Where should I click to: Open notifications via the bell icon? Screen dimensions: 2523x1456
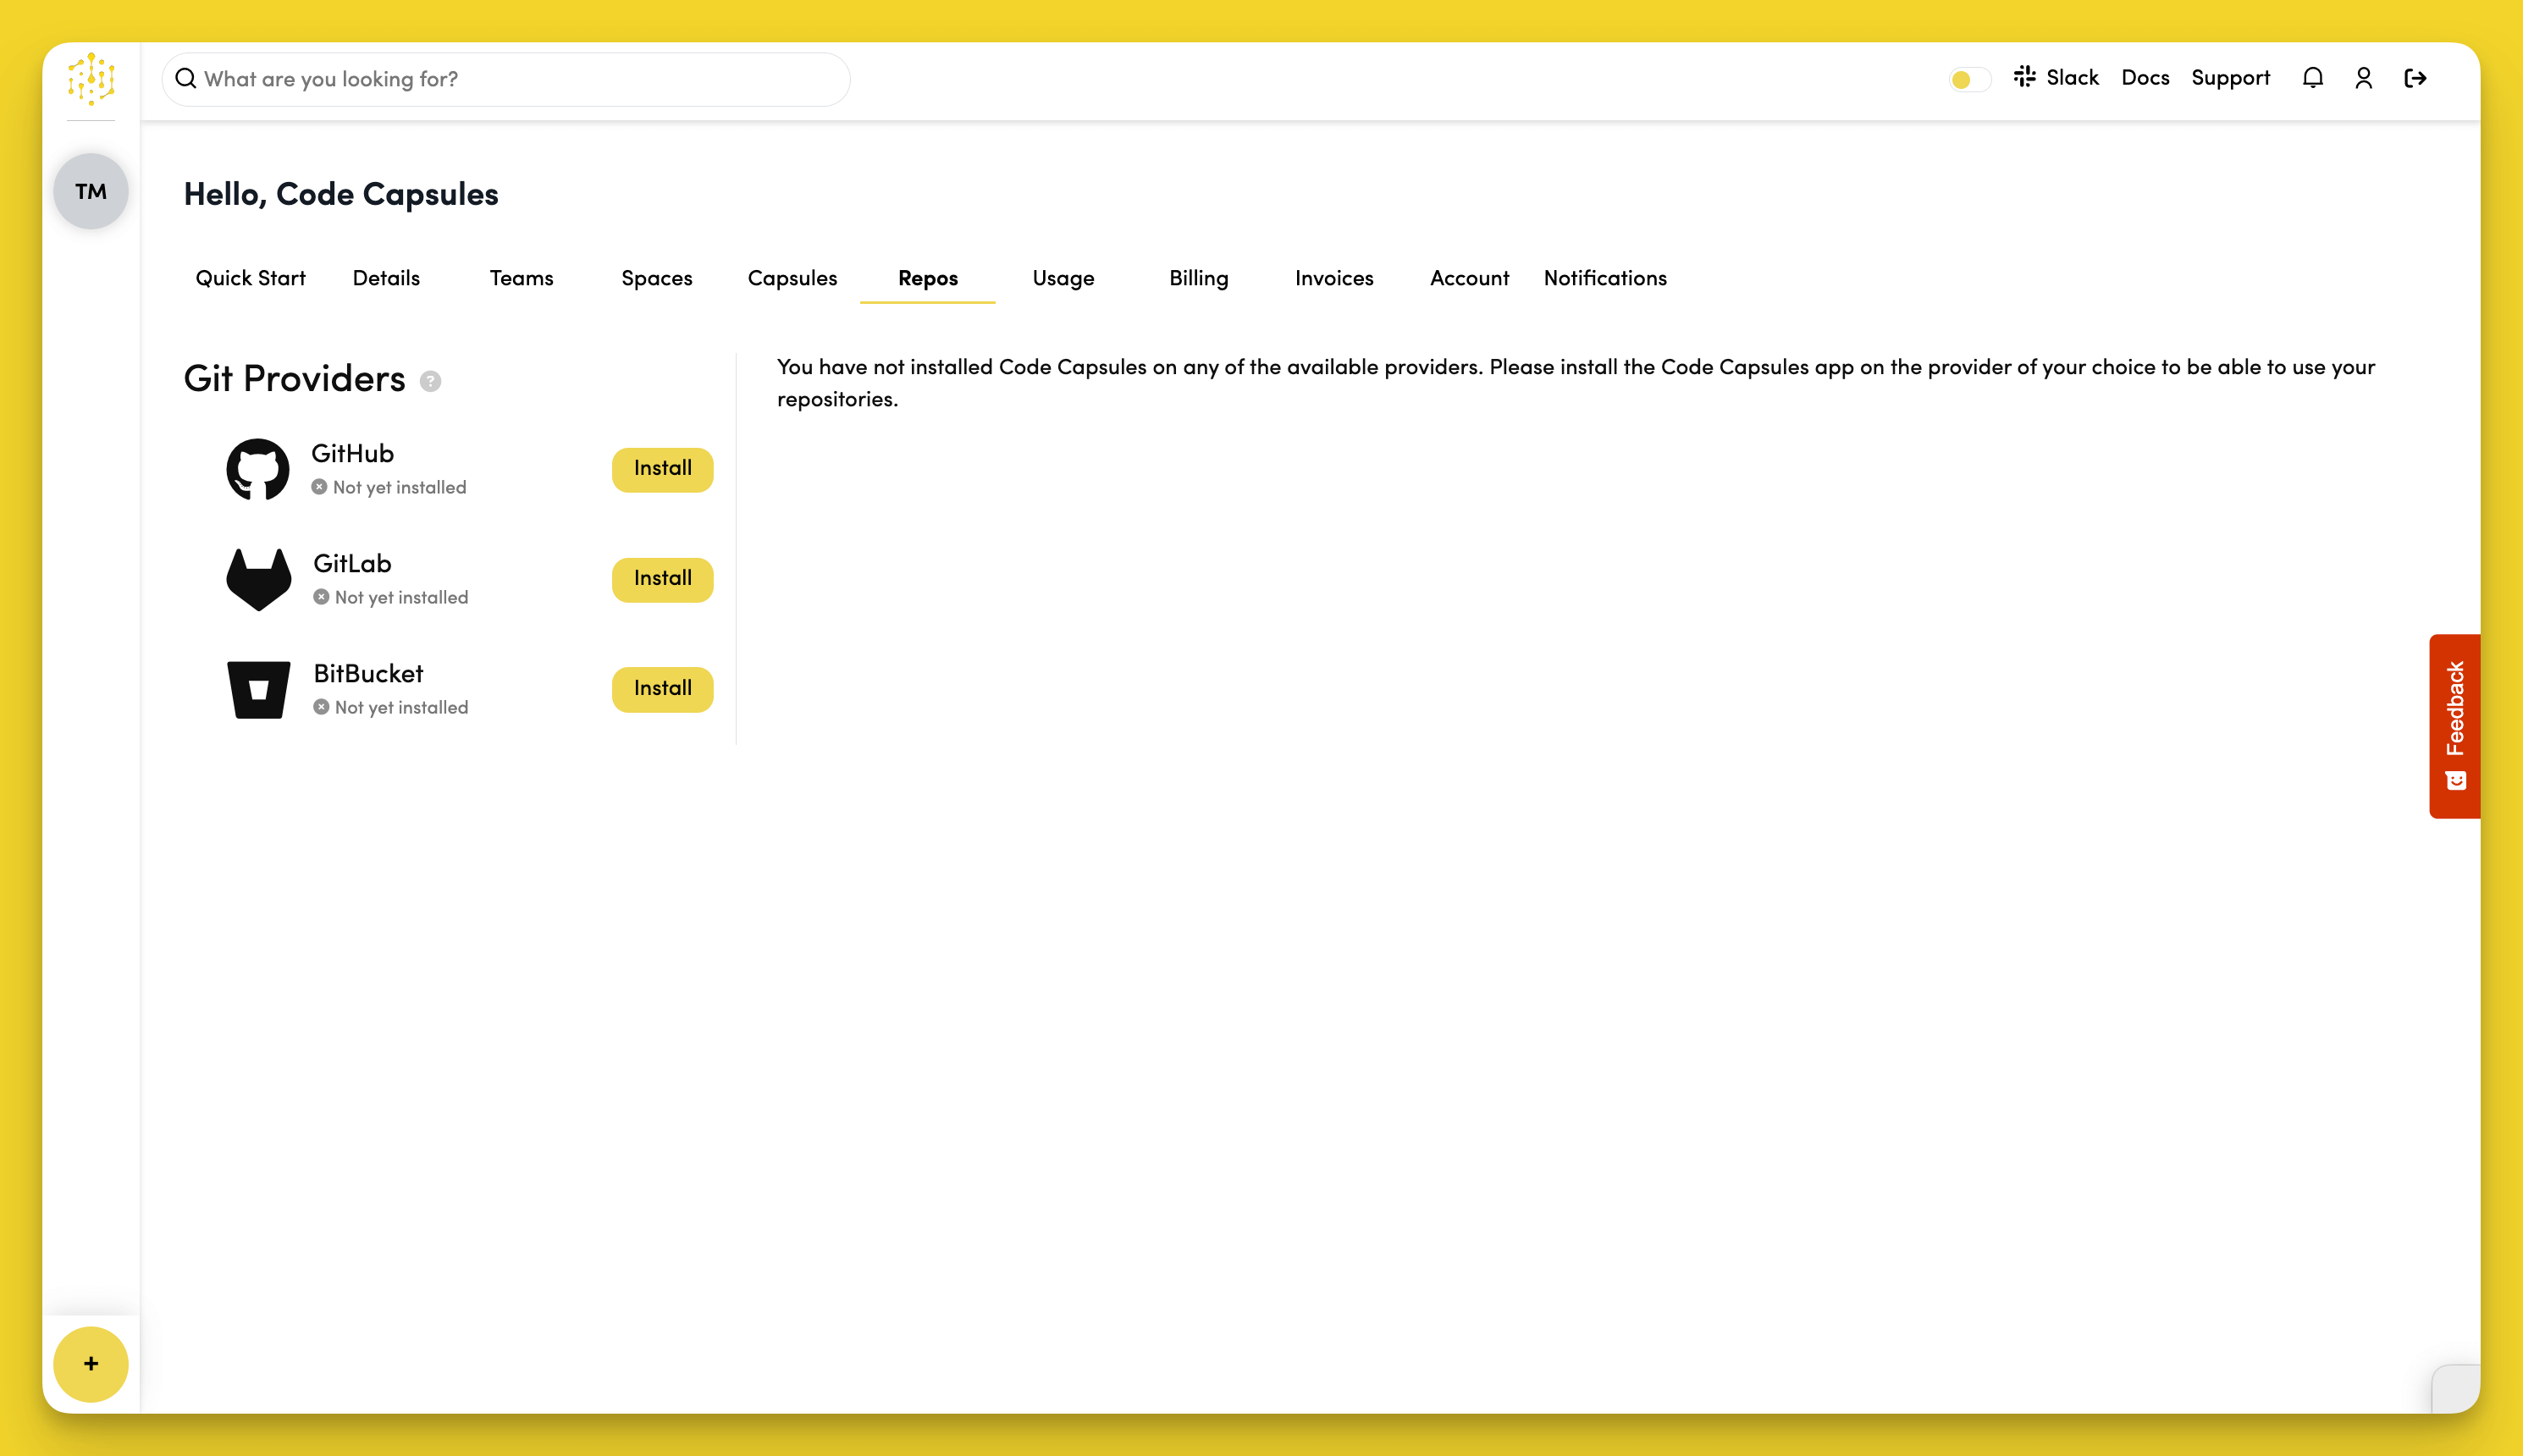[2313, 77]
